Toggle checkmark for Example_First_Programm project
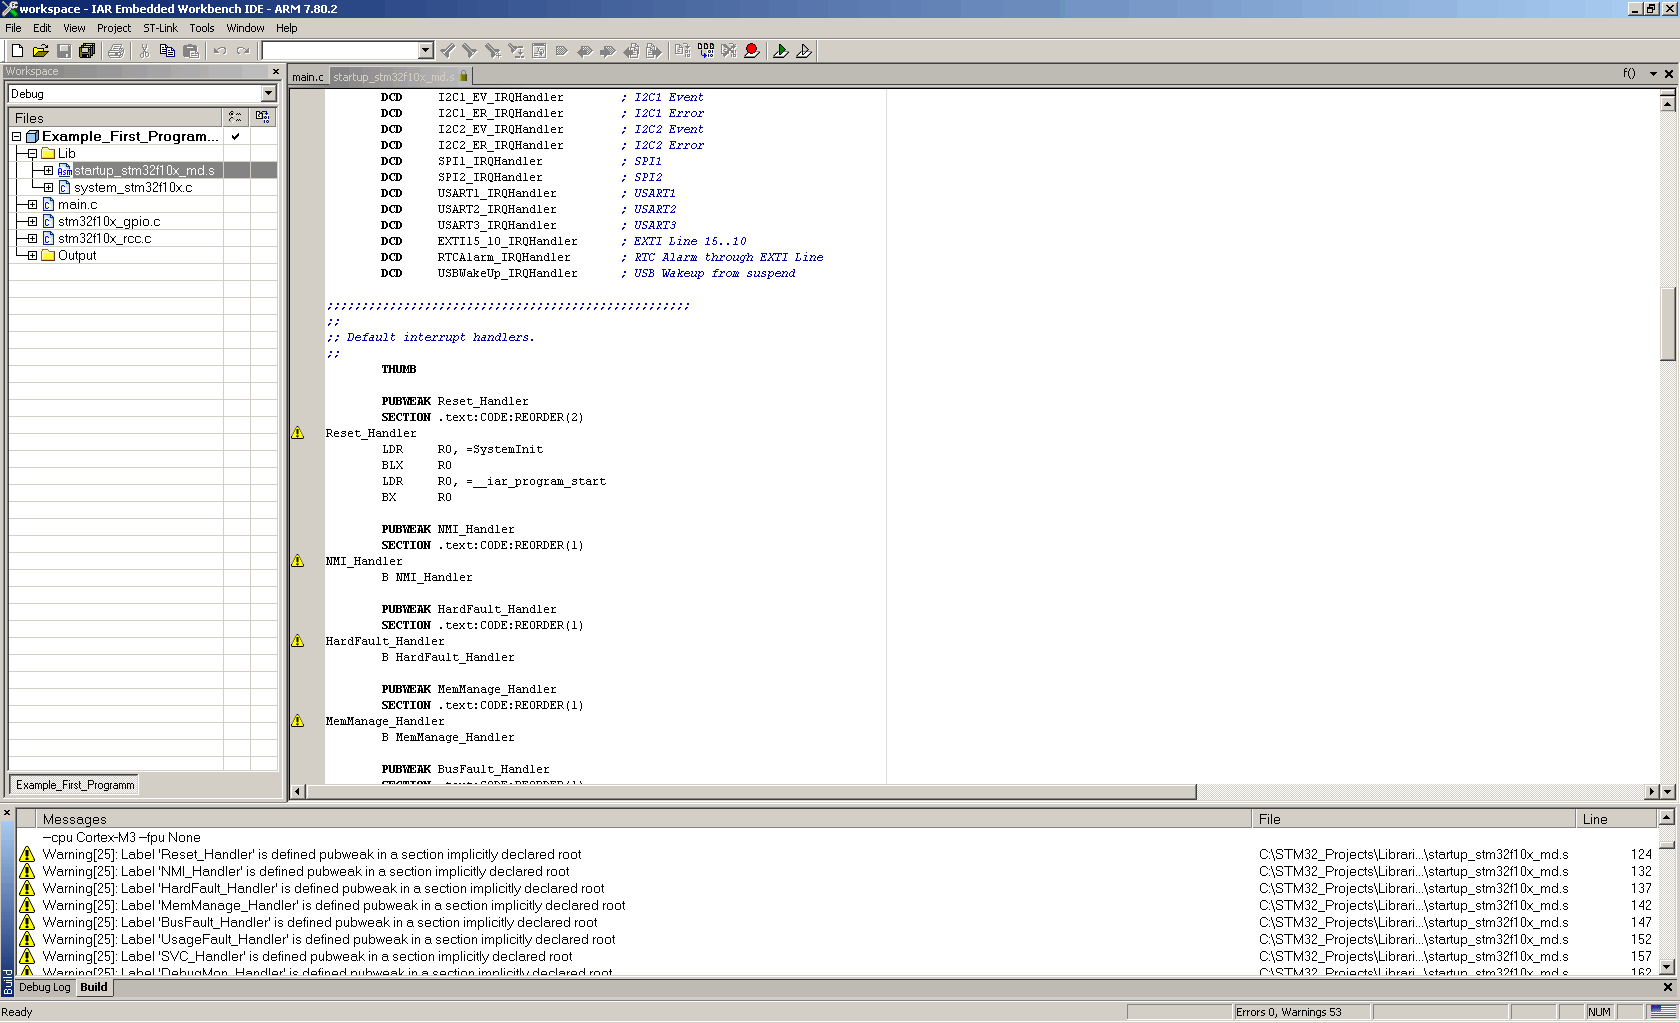Image resolution: width=1680 pixels, height=1023 pixels. pyautogui.click(x=235, y=137)
